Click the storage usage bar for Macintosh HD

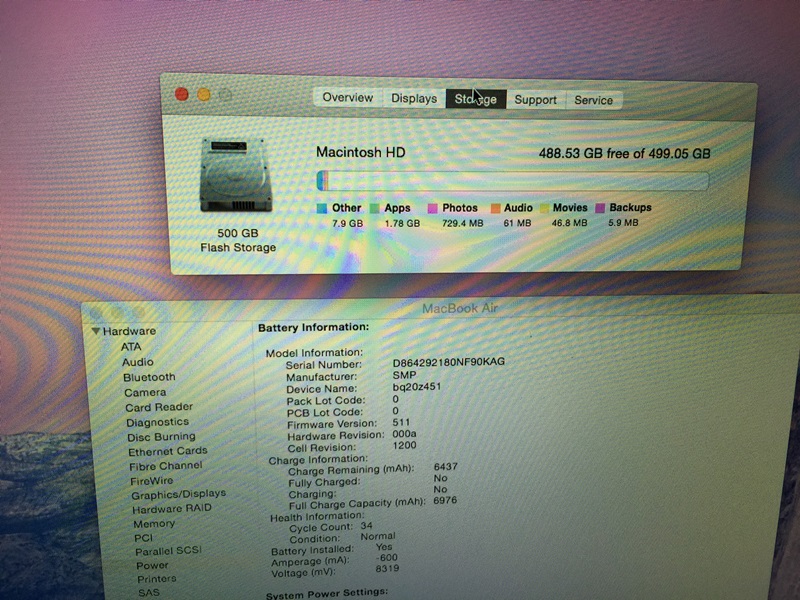coord(512,181)
